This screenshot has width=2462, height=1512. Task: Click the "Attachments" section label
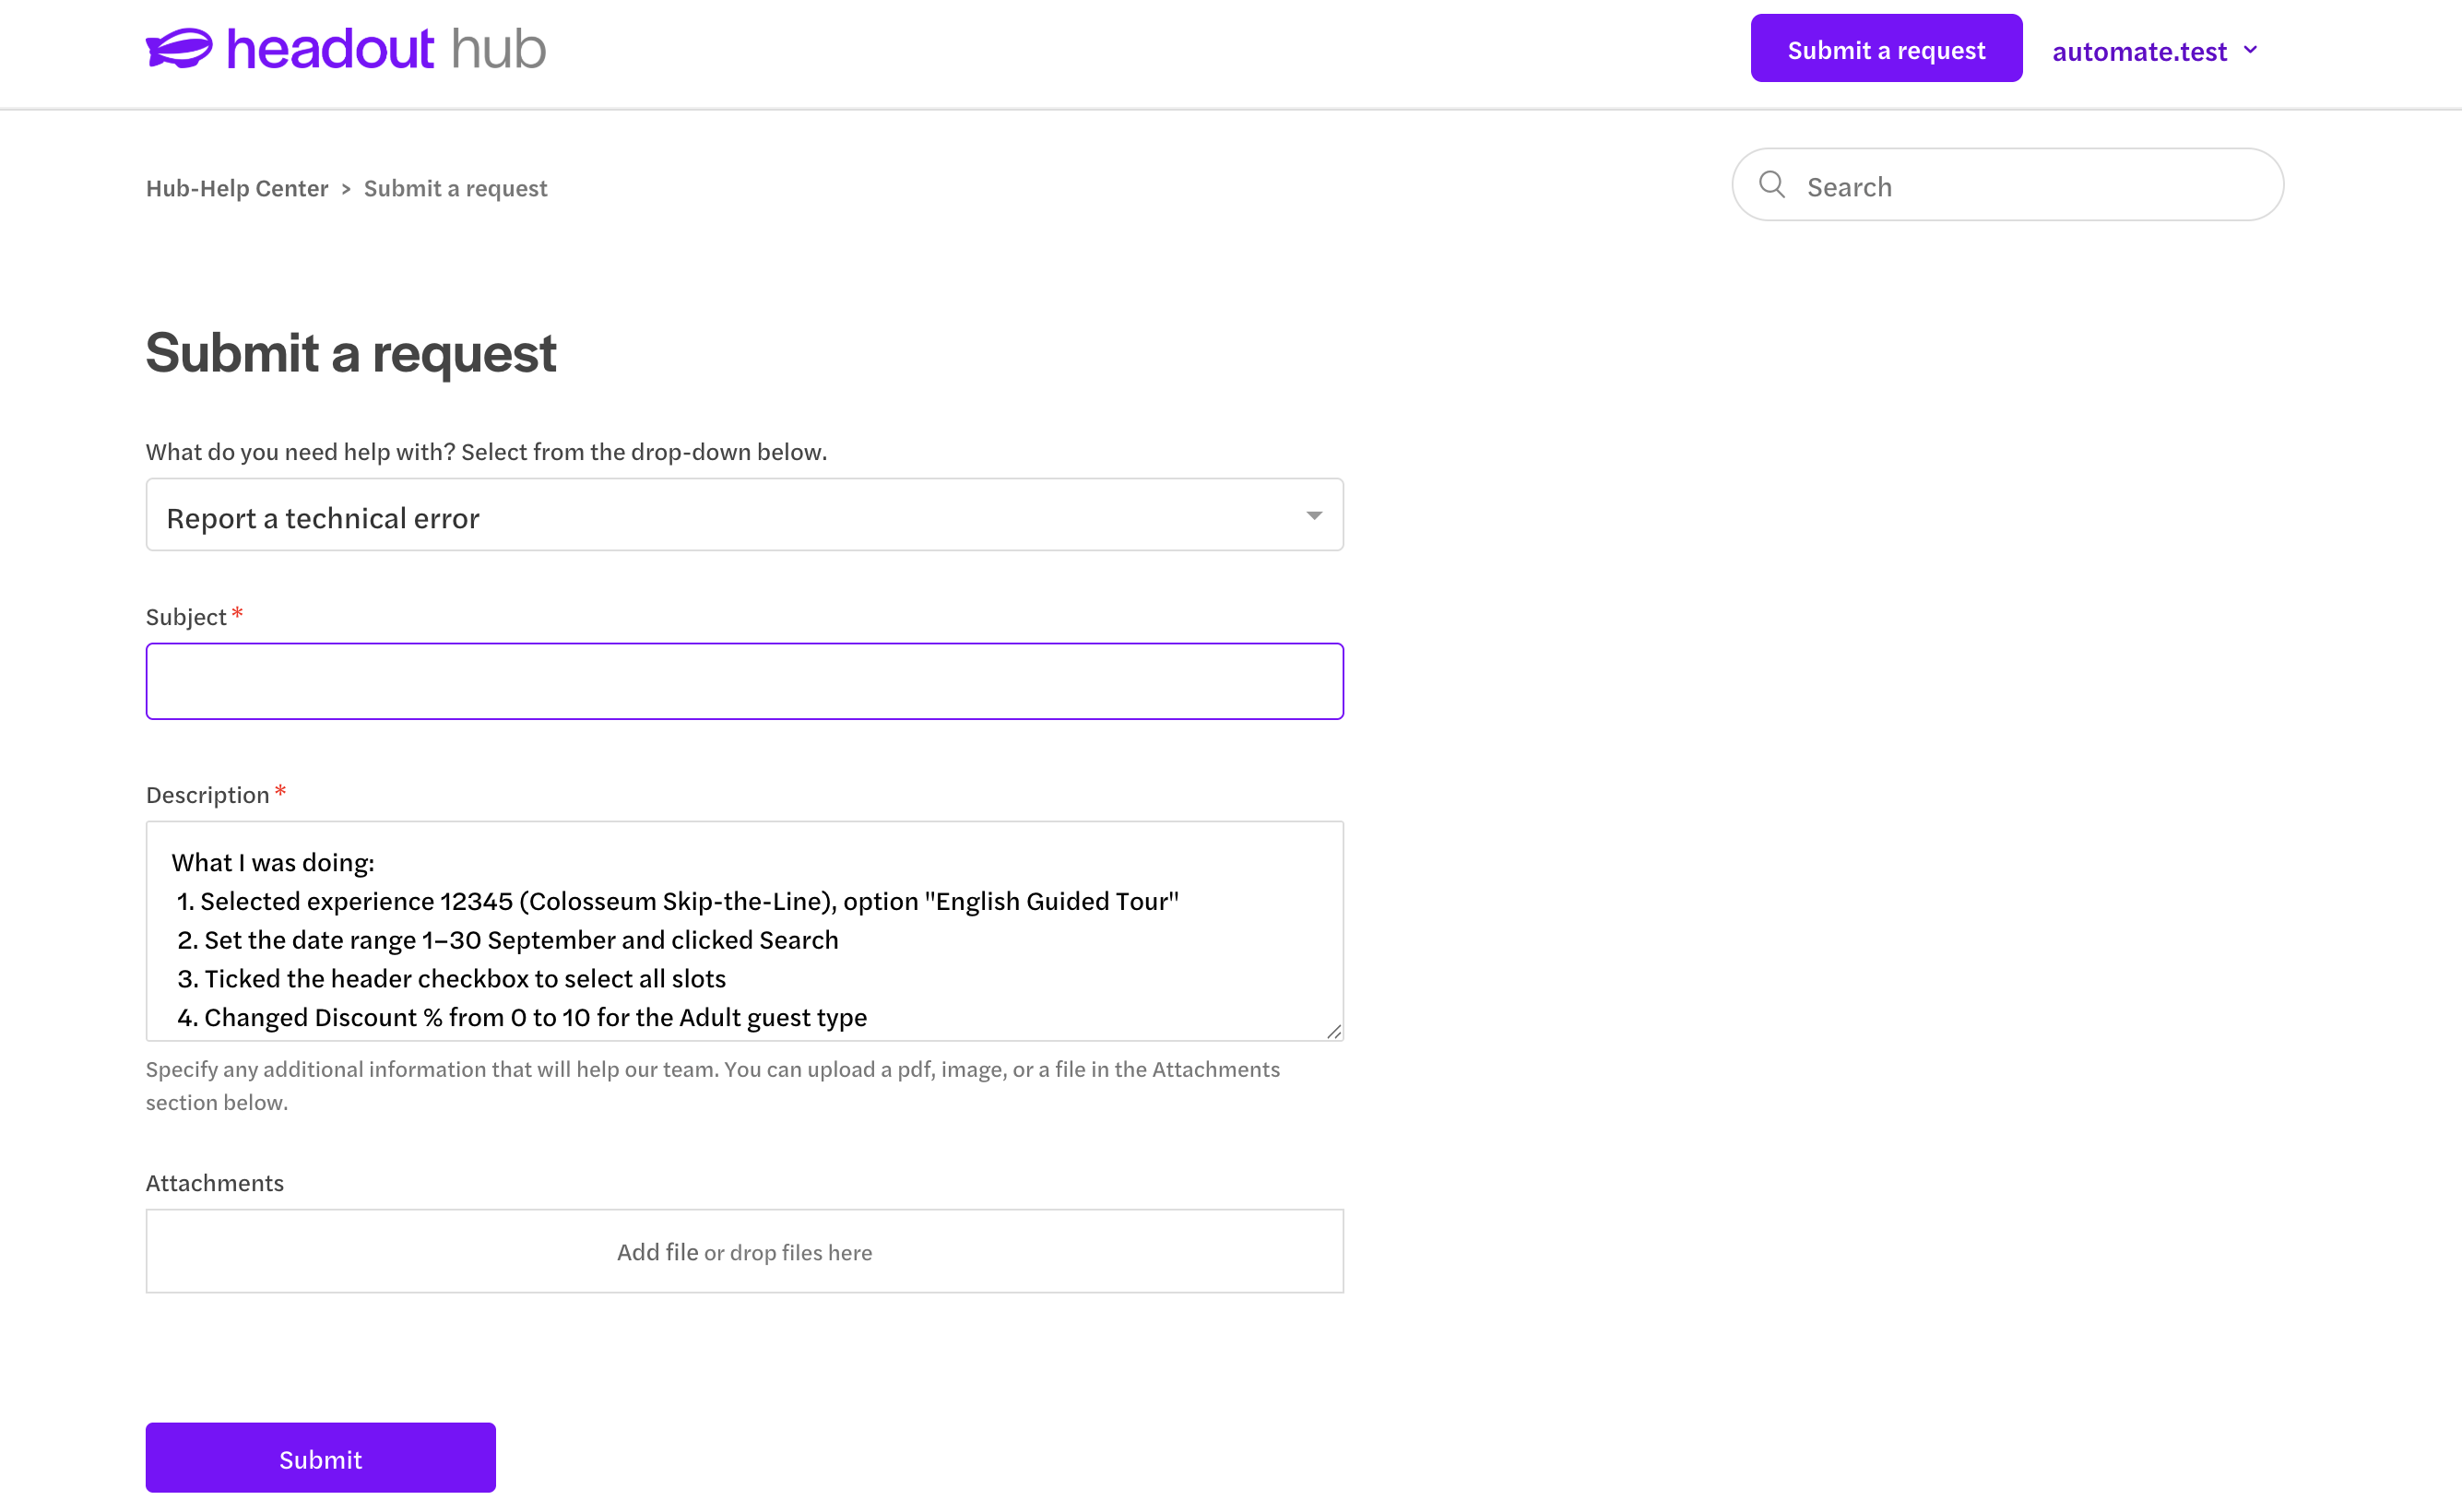(x=215, y=1183)
